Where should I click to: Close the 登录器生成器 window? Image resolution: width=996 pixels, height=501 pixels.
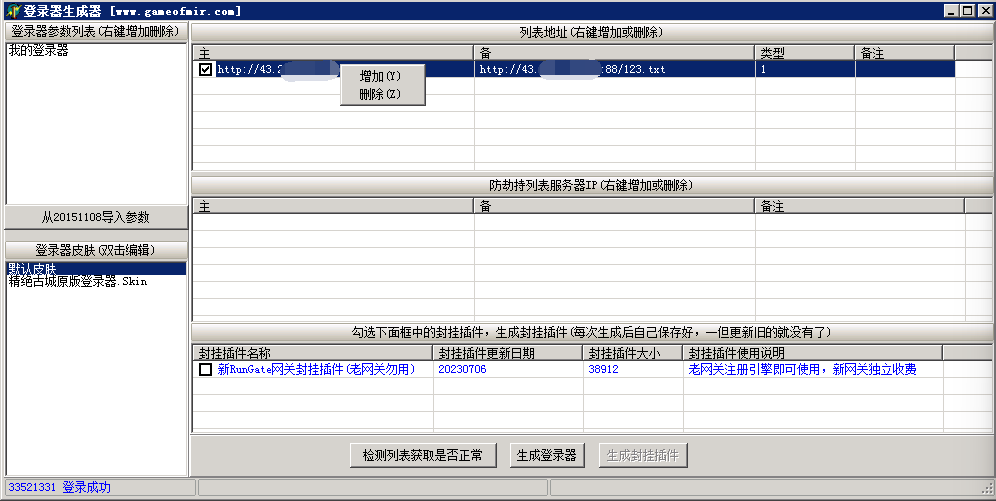coord(984,11)
